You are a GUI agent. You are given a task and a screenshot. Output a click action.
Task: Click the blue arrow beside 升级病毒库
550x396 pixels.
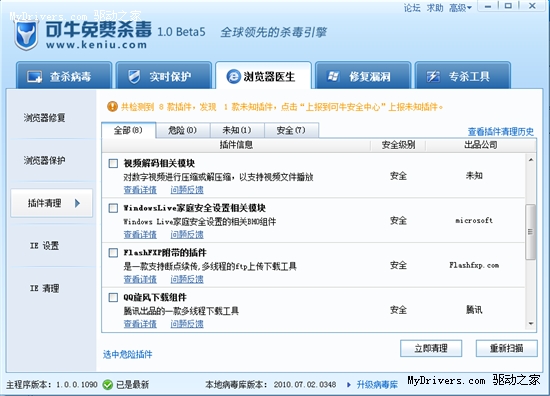[x=349, y=385]
